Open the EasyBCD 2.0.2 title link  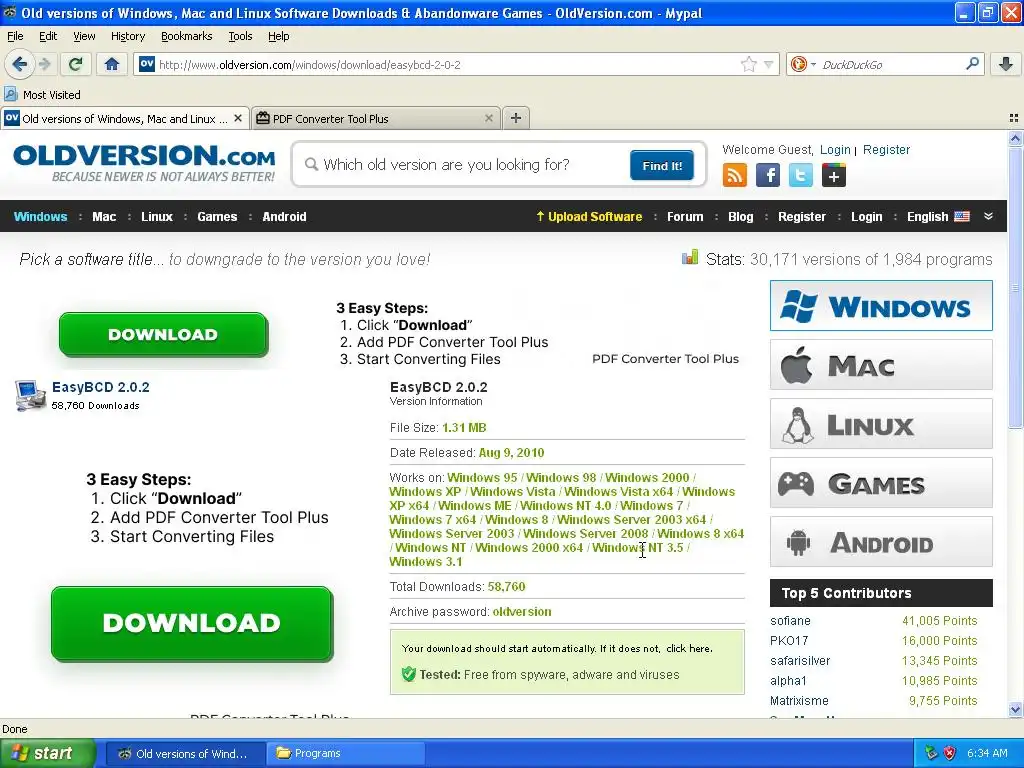click(x=101, y=387)
